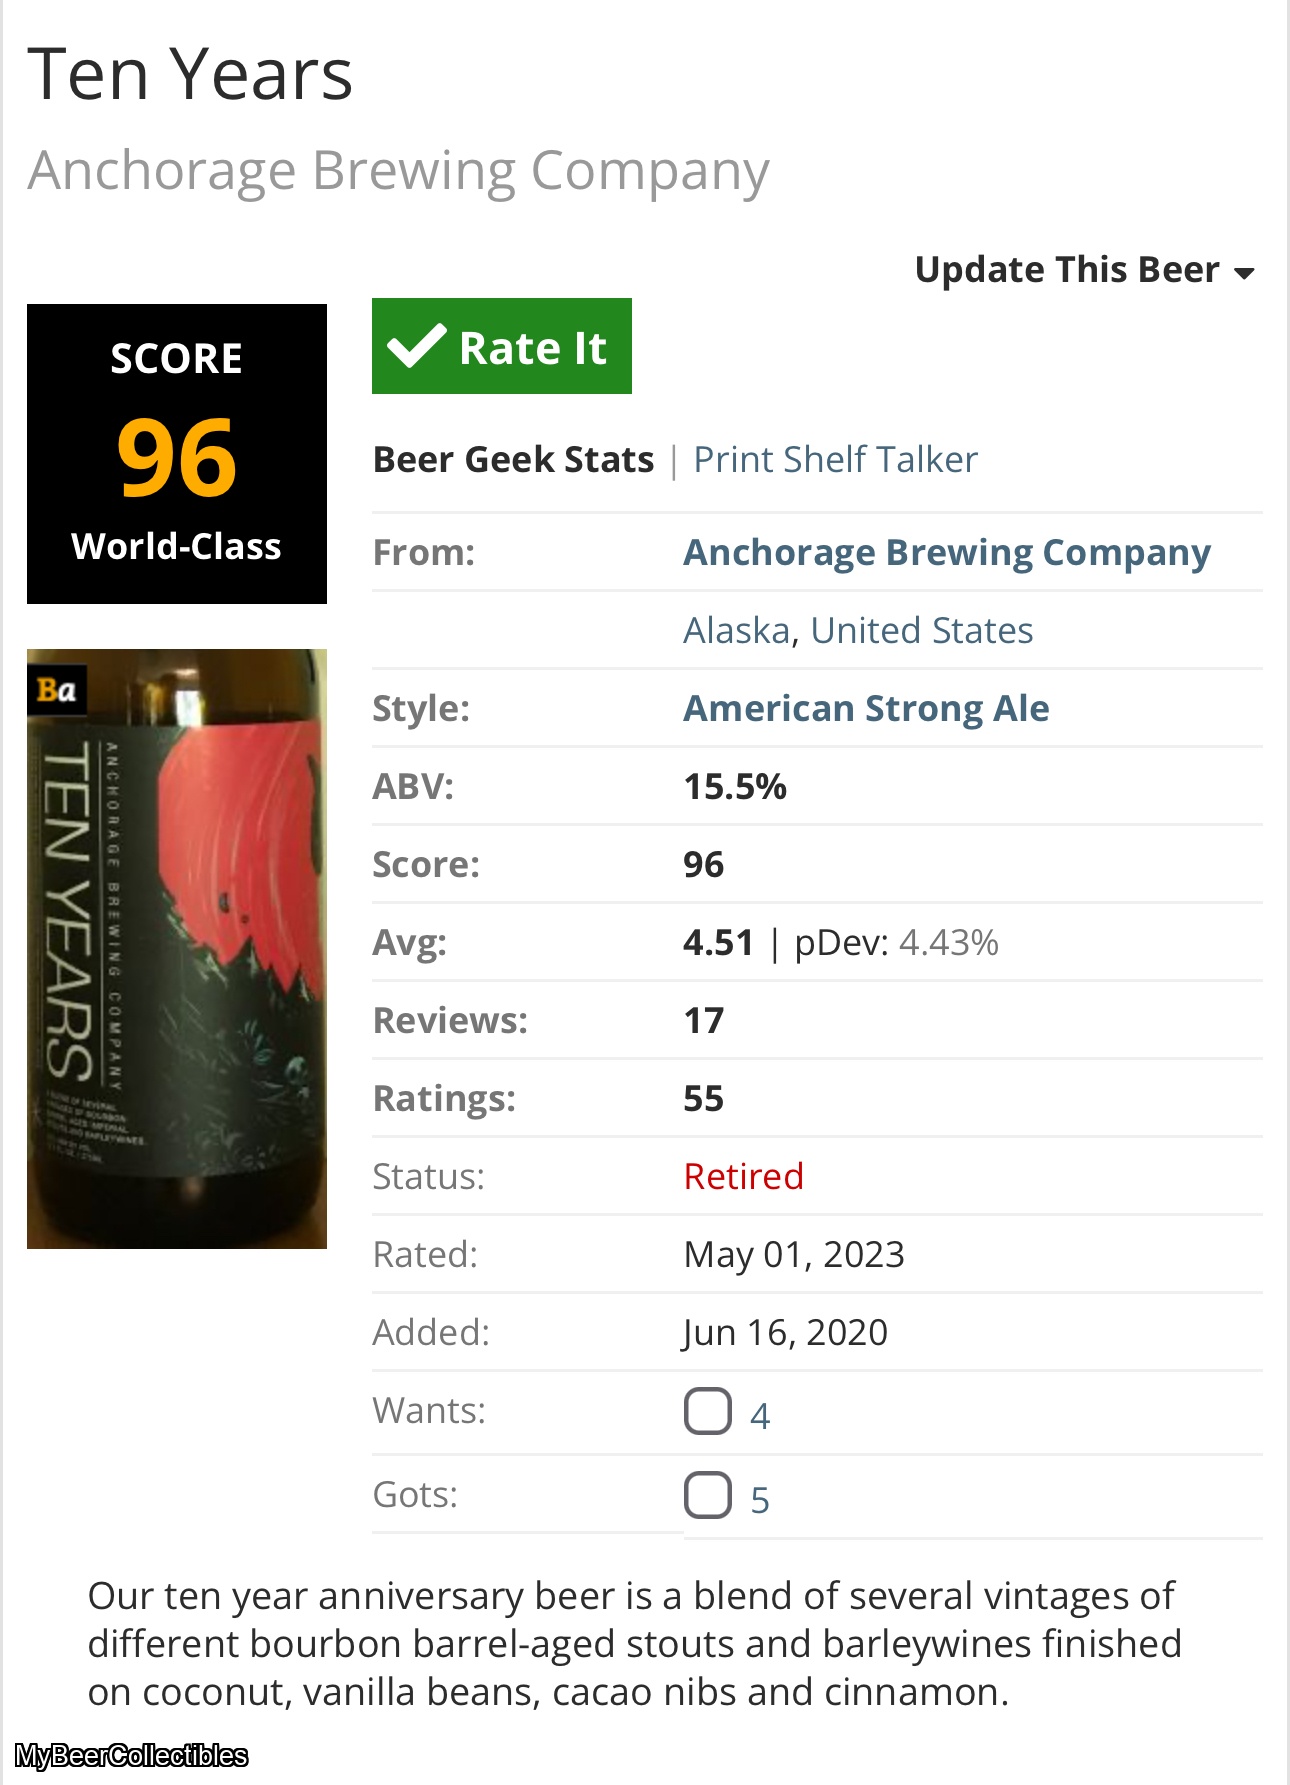The image size is (1290, 1785).
Task: Click the Update This Beer caret arrow
Action: point(1244,273)
